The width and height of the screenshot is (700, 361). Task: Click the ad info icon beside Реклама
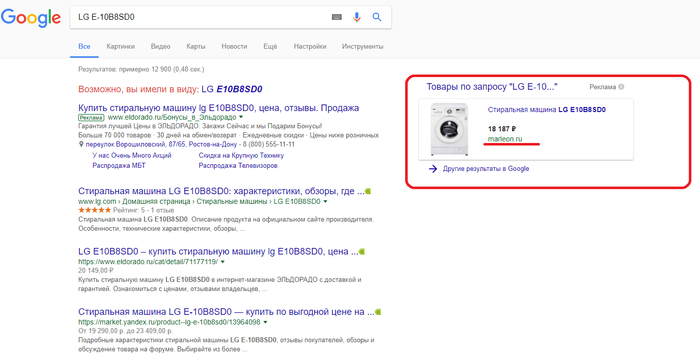(x=621, y=87)
